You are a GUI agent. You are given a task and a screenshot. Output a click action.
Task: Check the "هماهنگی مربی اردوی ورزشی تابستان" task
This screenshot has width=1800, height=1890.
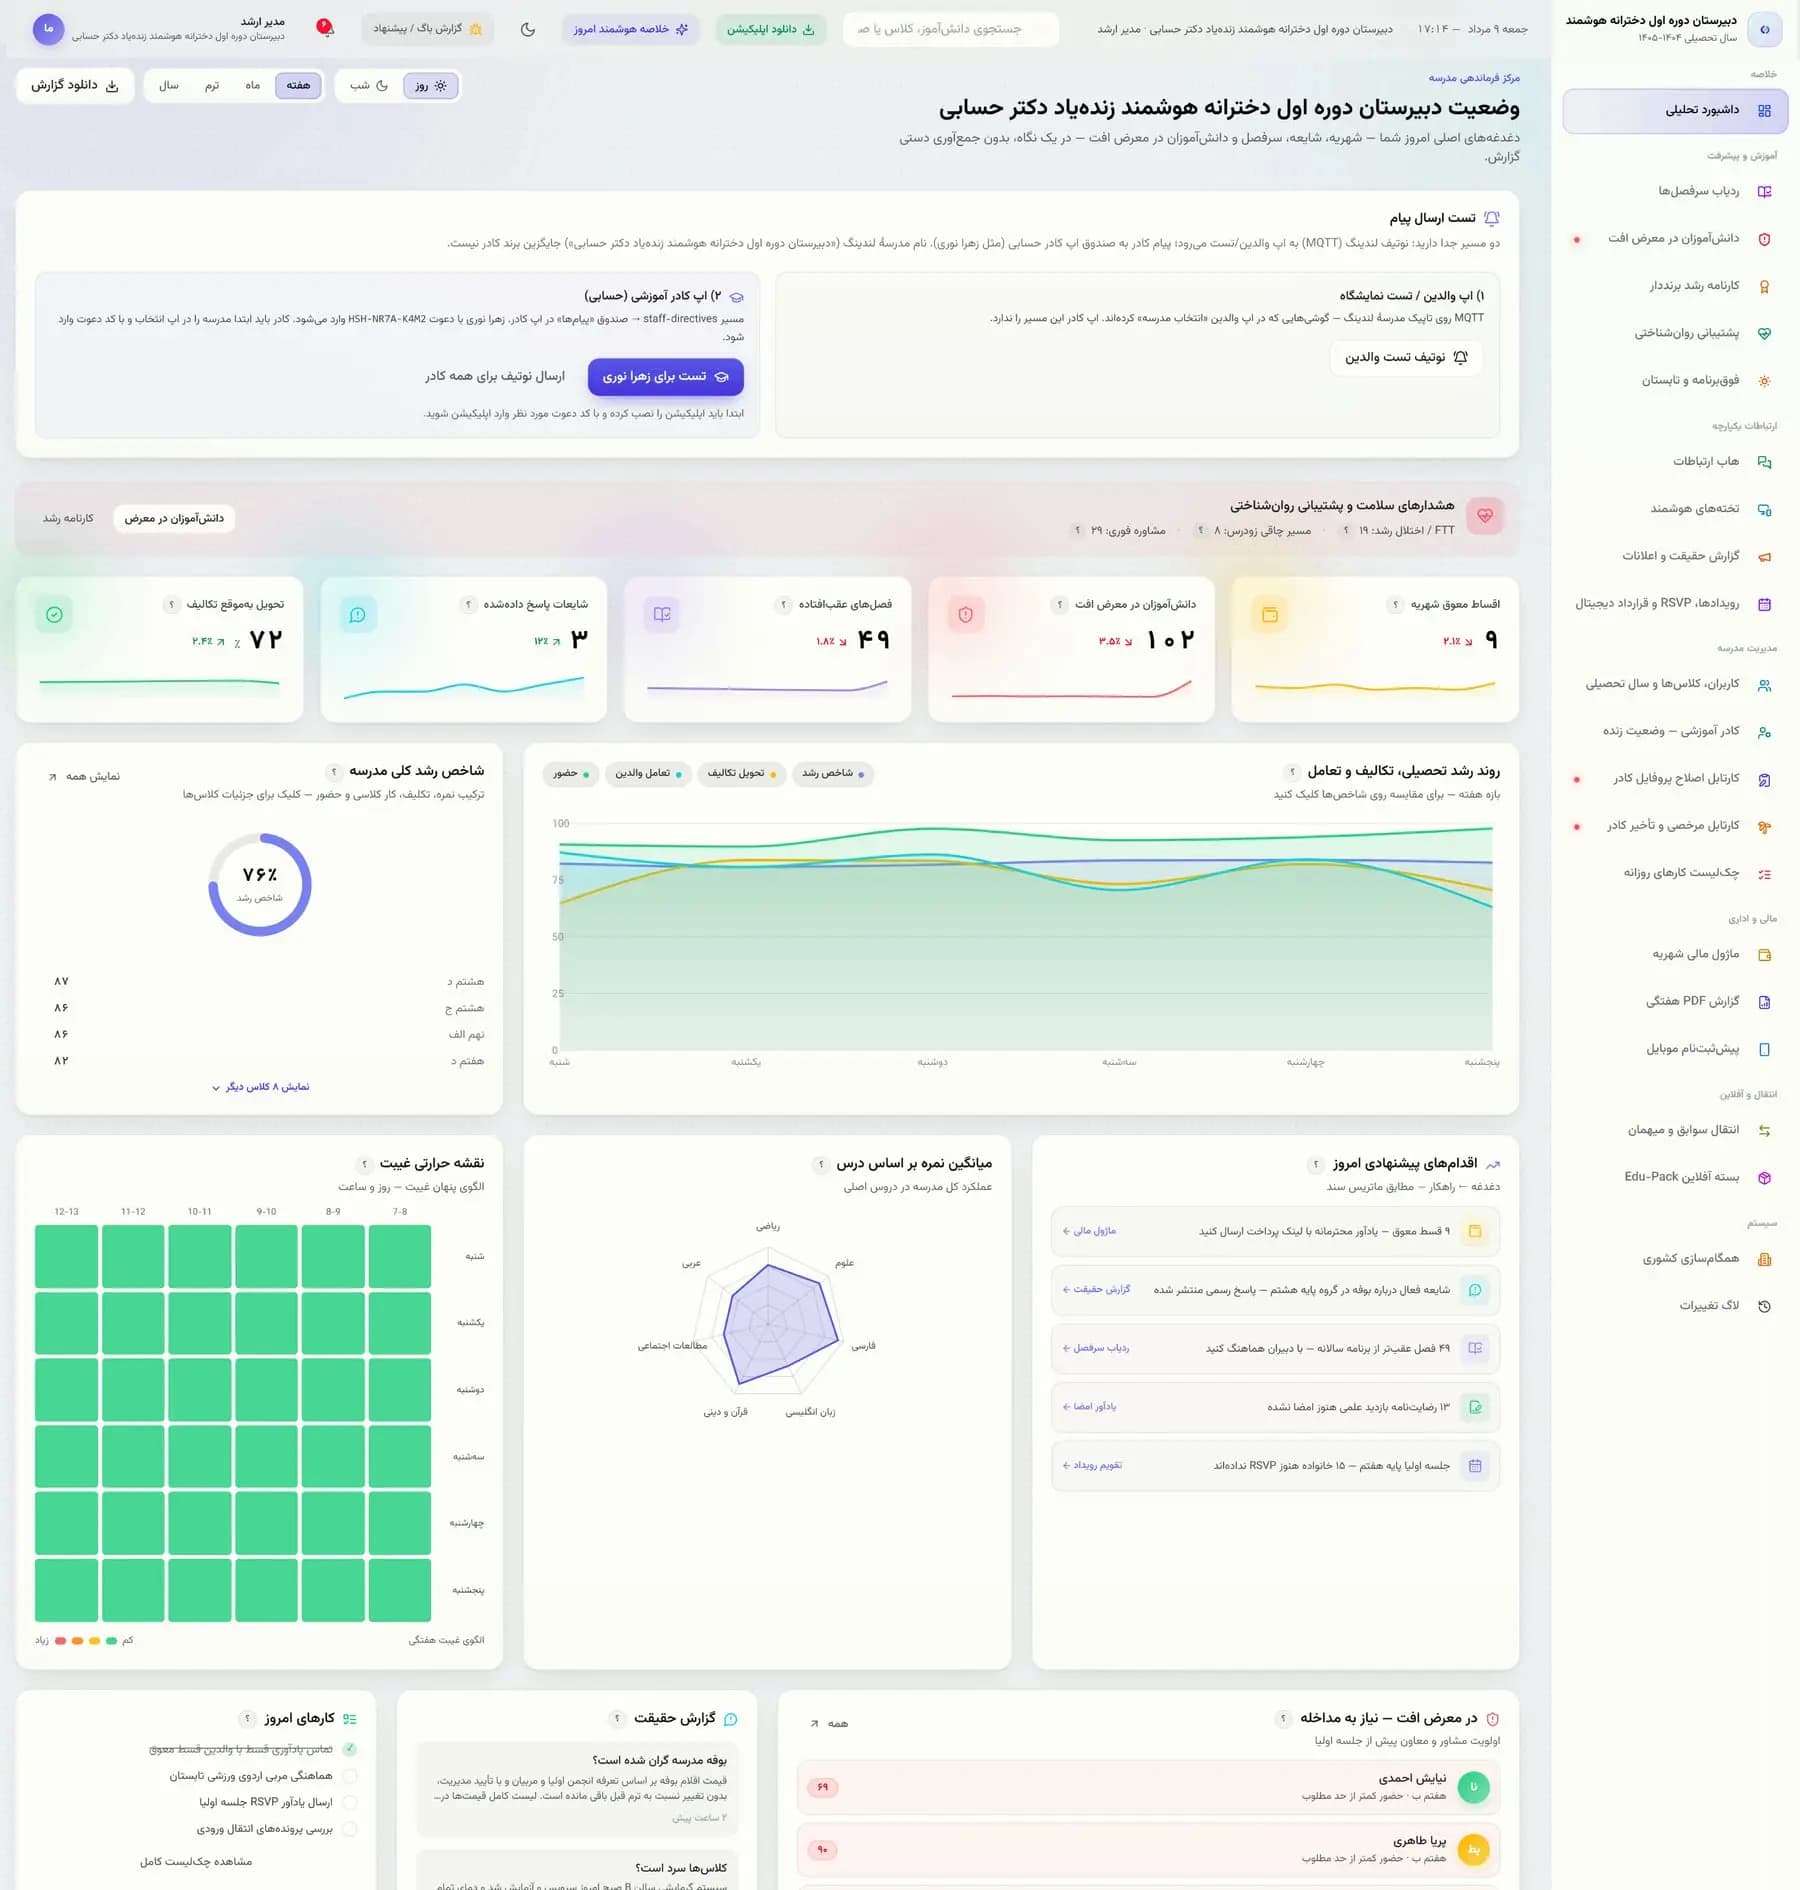[x=349, y=1776]
